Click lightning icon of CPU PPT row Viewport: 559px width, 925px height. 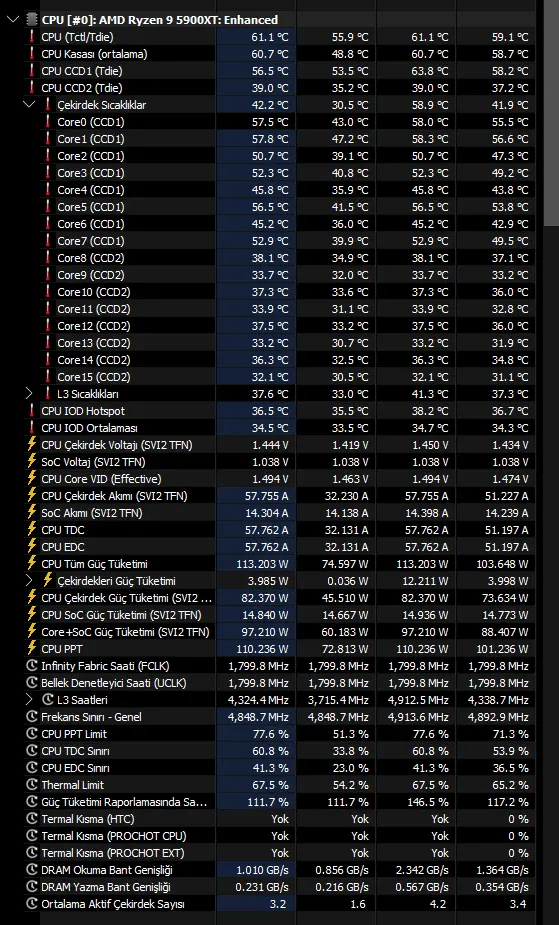click(x=32, y=648)
